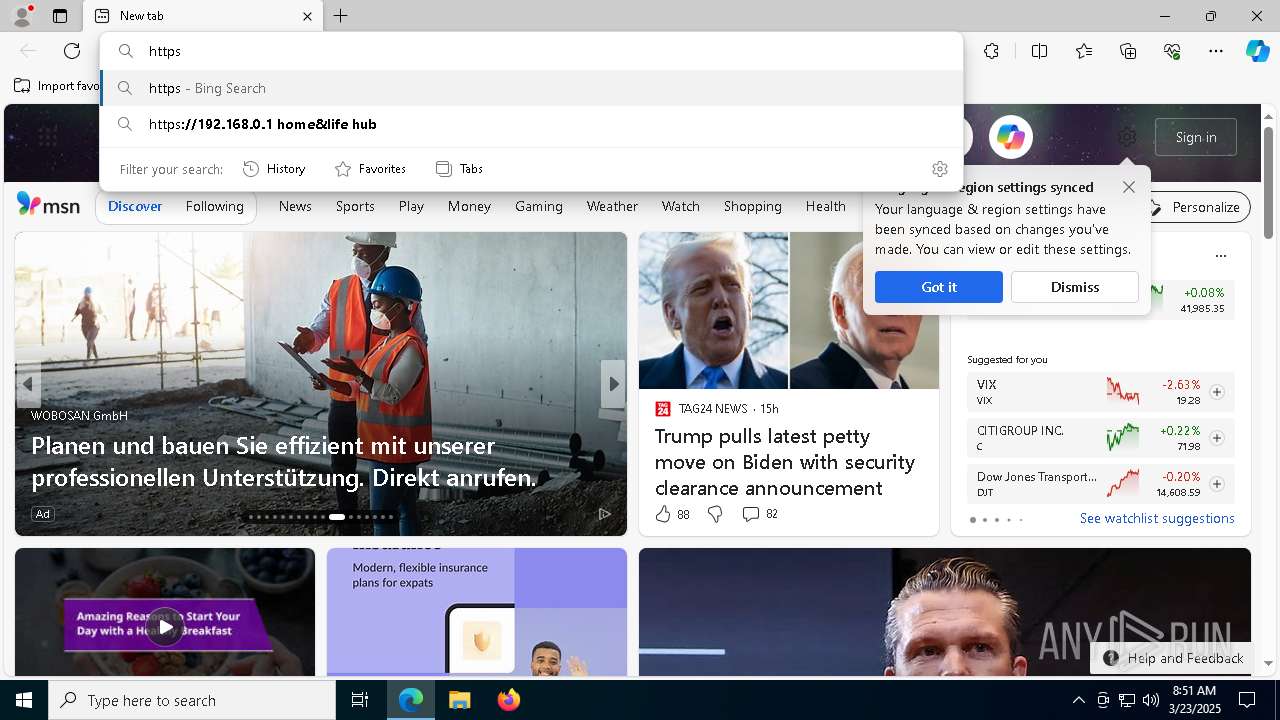Screen dimensions: 1280x720
Task: Switch to the Following tab
Action: (x=214, y=206)
